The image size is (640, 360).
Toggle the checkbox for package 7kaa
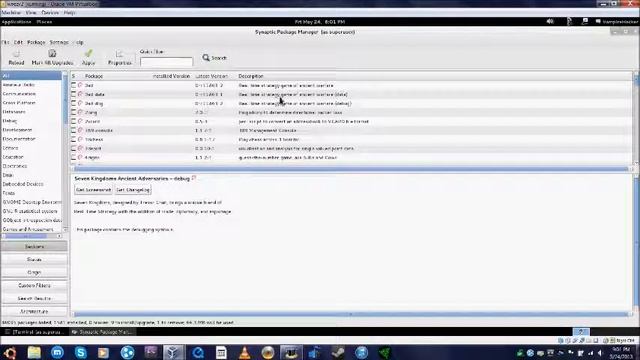tap(73, 85)
